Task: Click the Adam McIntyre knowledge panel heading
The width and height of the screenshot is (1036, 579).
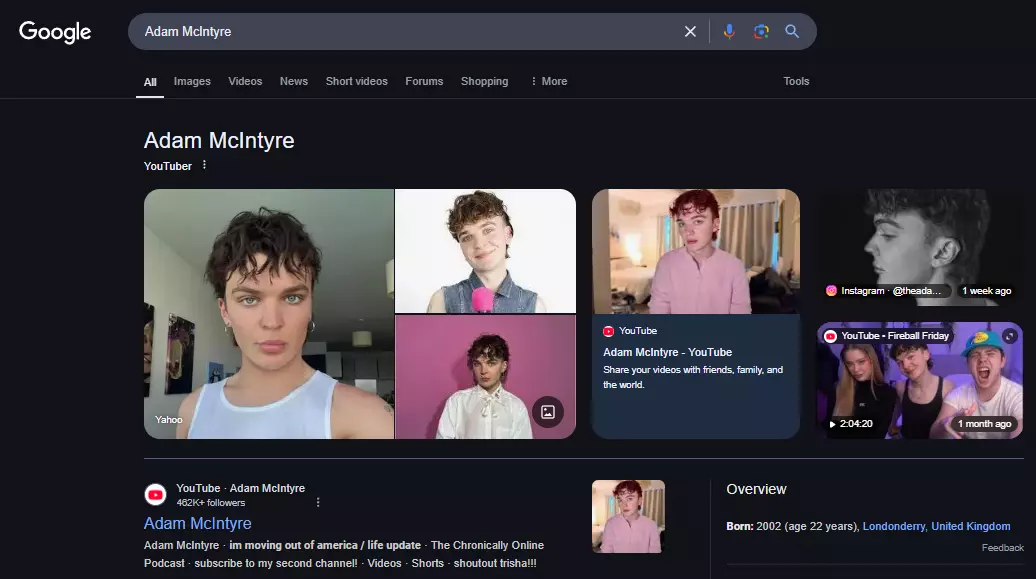Action: pos(219,140)
